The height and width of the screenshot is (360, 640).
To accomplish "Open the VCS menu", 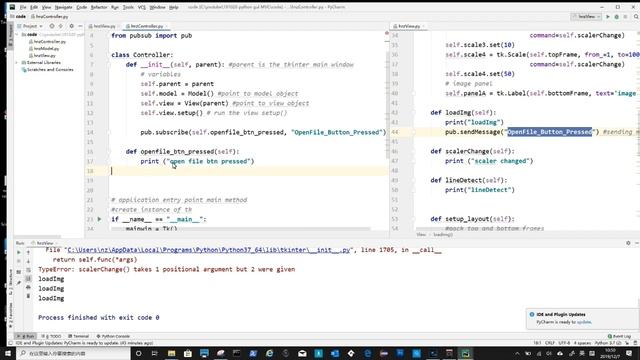I will tap(142, 7).
